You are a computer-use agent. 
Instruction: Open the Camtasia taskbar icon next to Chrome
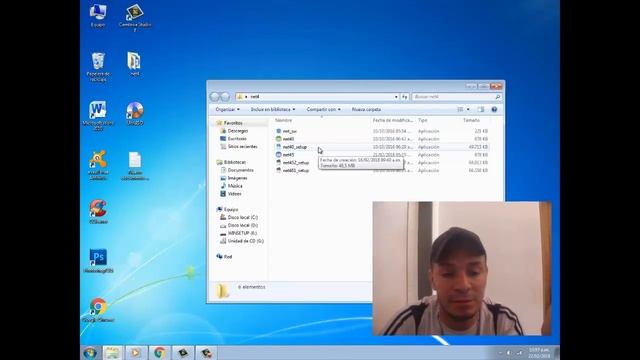tap(183, 353)
